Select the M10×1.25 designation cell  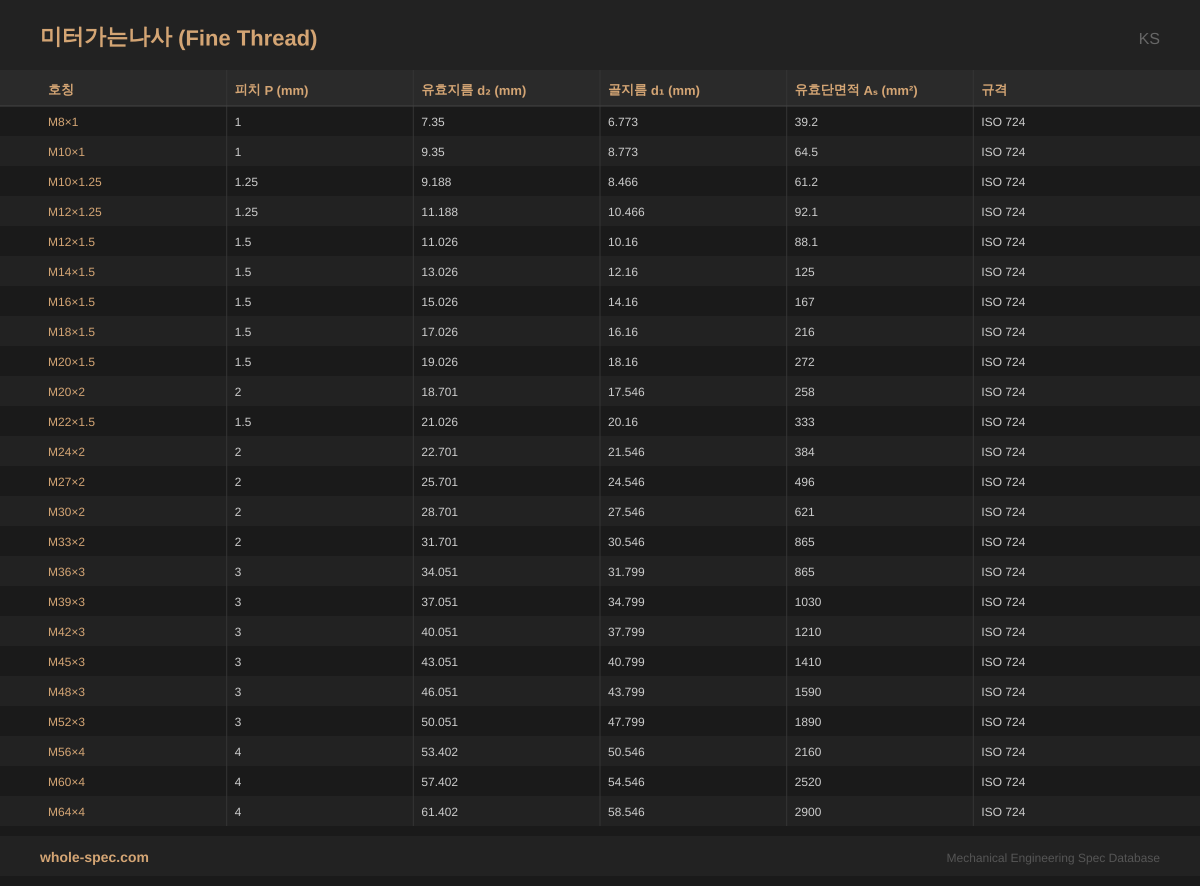[x=75, y=182]
